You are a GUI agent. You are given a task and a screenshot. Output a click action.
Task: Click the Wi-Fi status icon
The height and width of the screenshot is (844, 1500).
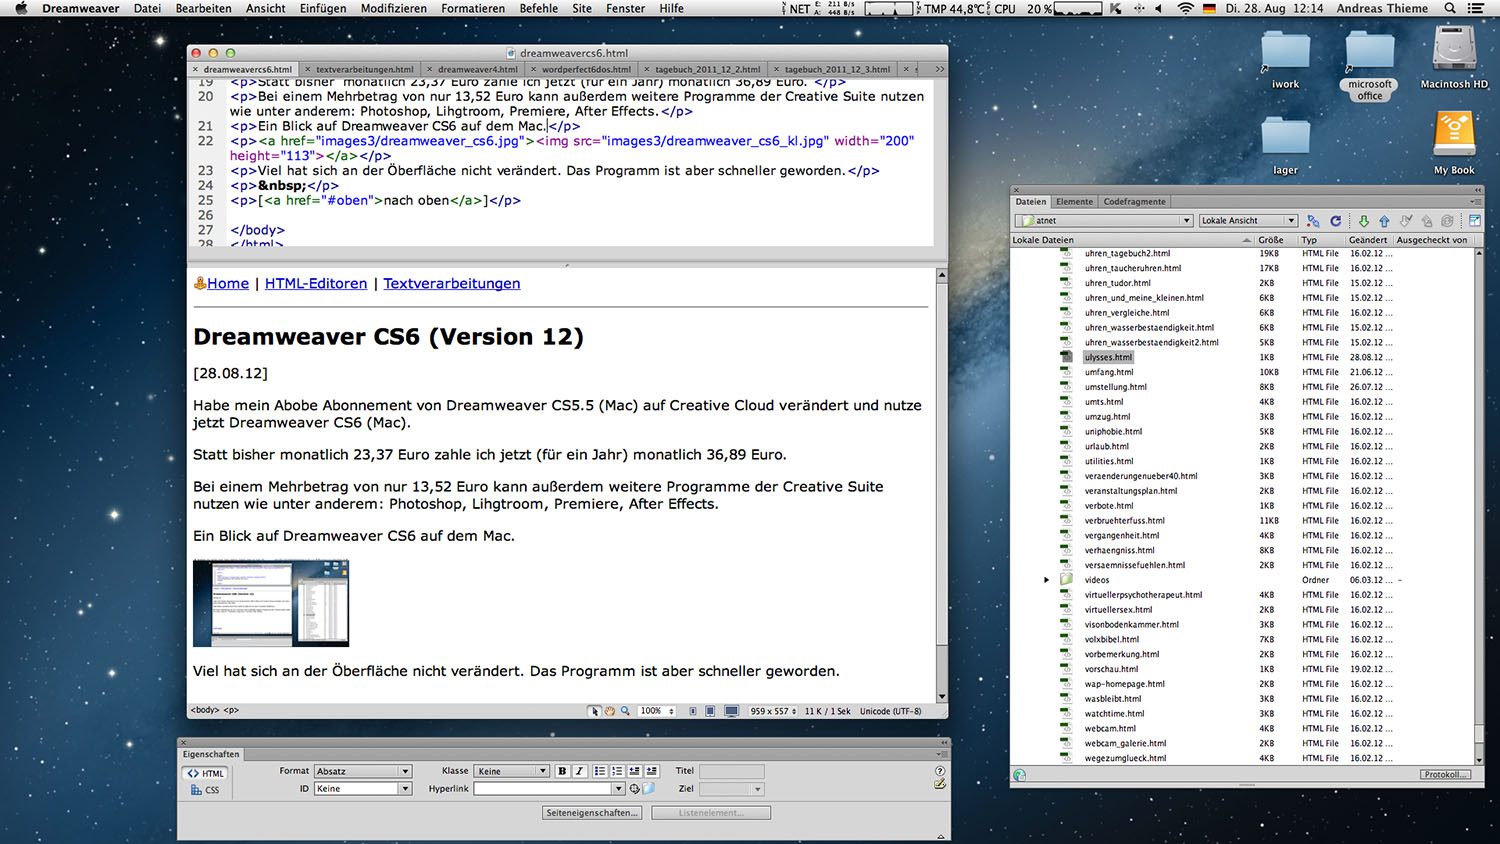1186,8
